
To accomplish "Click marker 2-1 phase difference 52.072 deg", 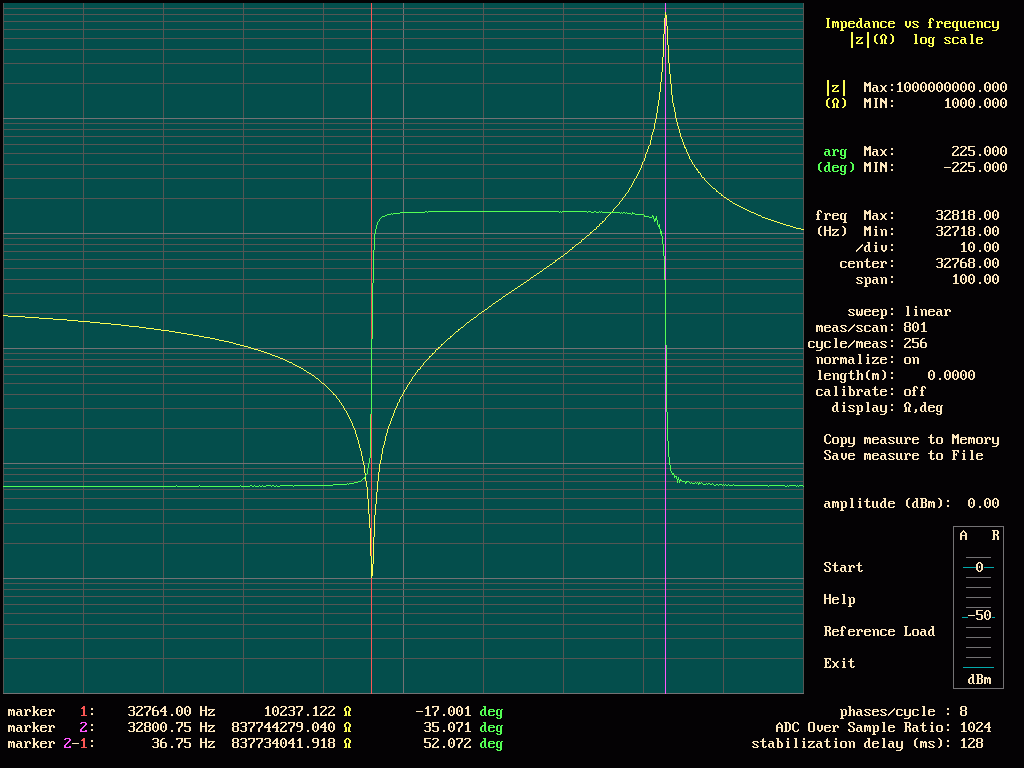I will point(463,743).
